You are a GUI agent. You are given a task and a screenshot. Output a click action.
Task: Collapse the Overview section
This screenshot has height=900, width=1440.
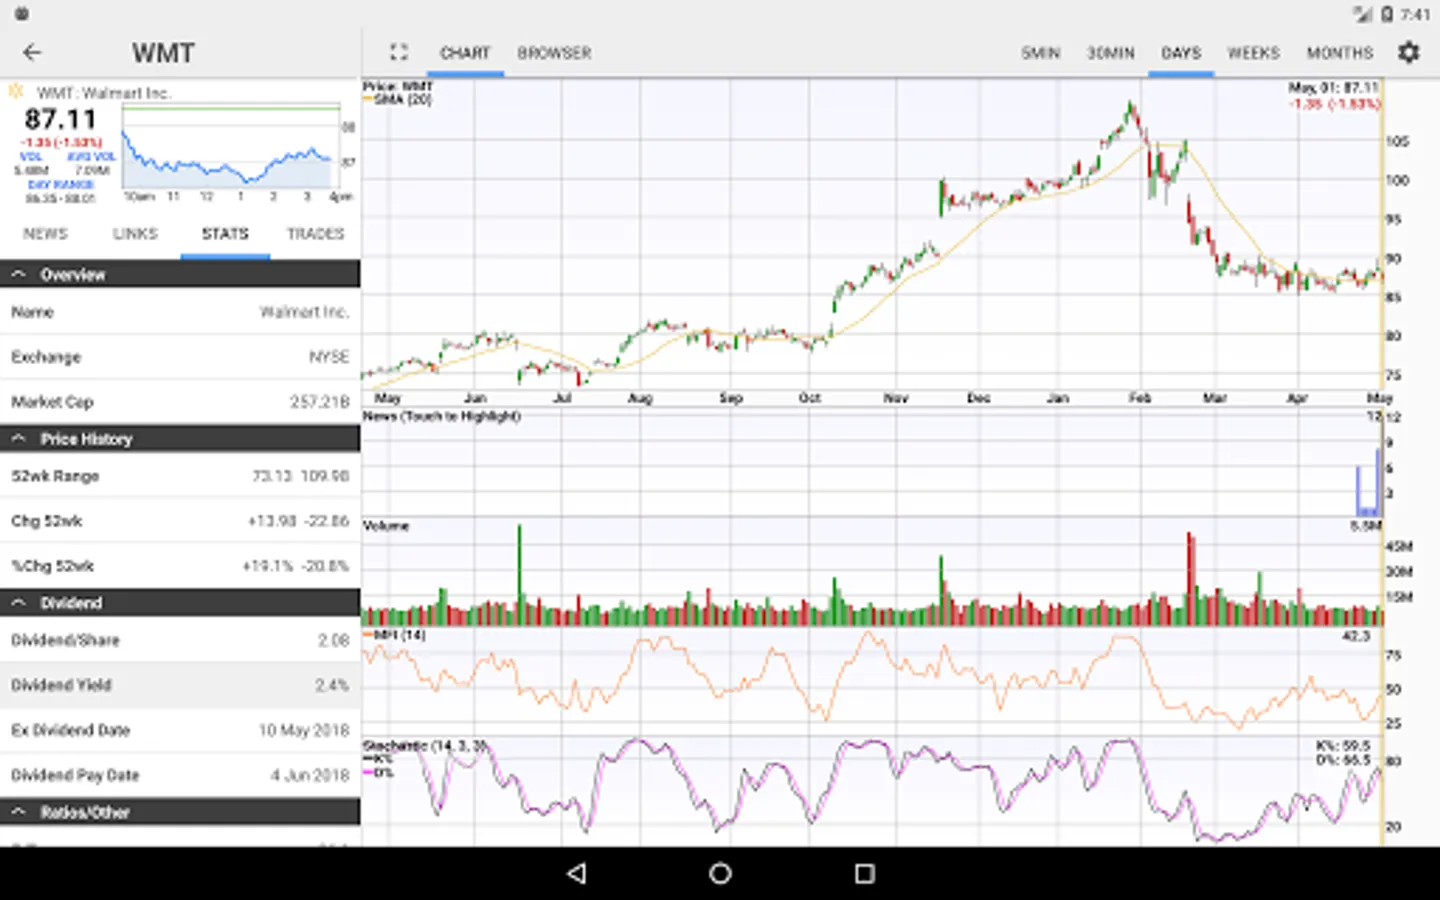coord(180,274)
